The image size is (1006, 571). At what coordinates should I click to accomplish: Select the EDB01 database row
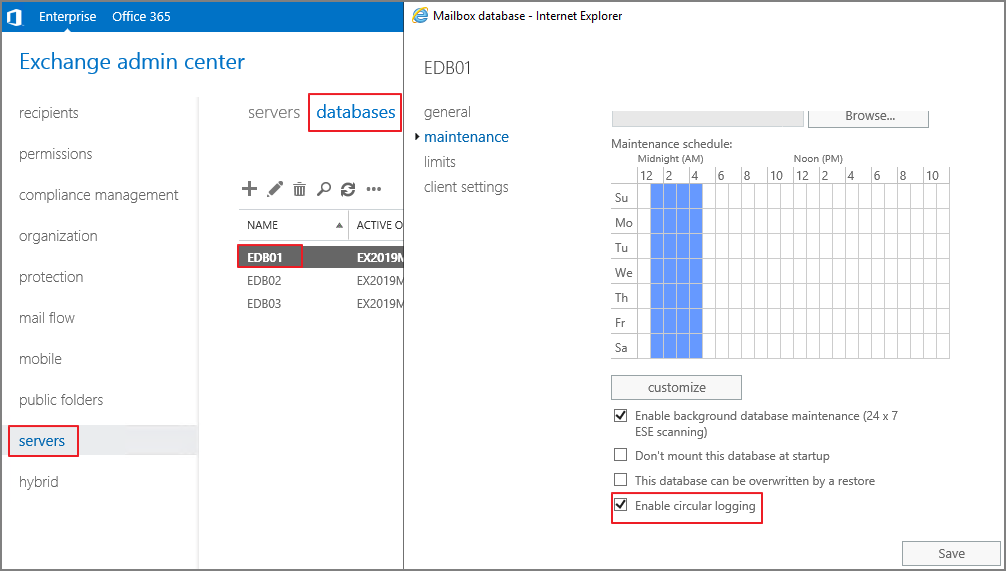(x=321, y=257)
